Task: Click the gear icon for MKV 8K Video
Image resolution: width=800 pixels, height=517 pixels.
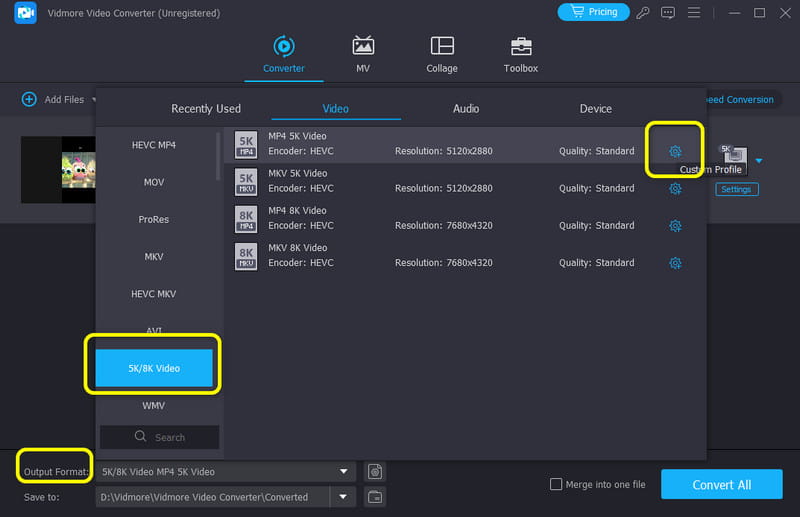Action: [675, 263]
